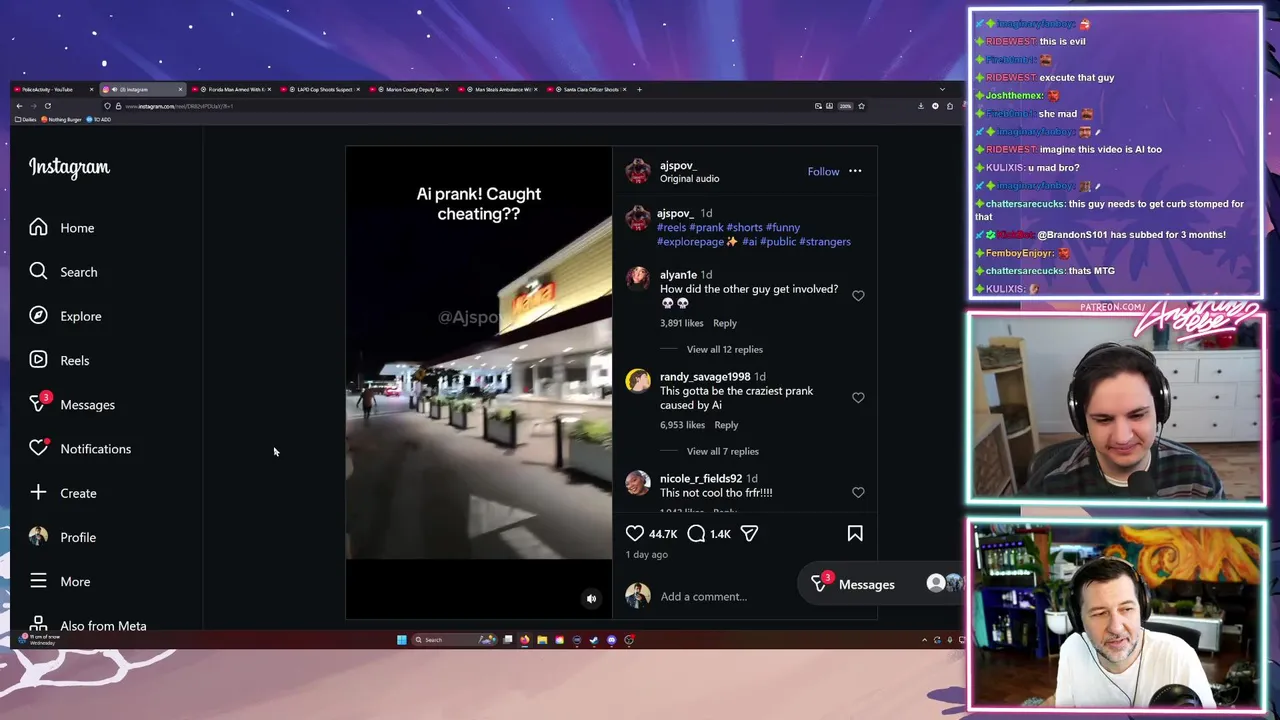Open File Explorer from the taskbar
This screenshot has height=720, width=1280.
542,640
